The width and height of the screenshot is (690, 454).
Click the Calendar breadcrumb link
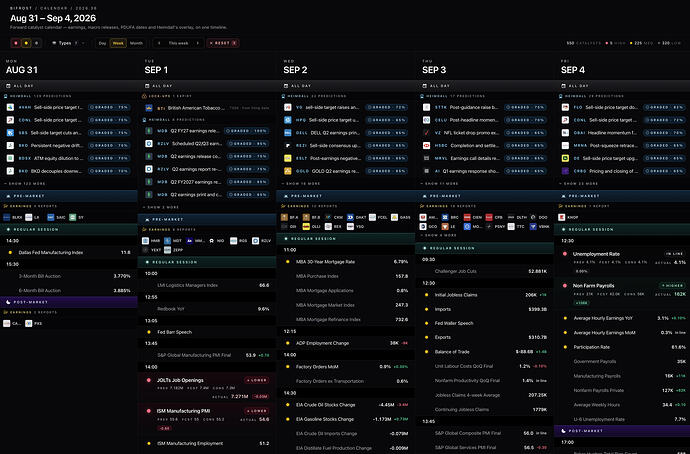pos(54,8)
